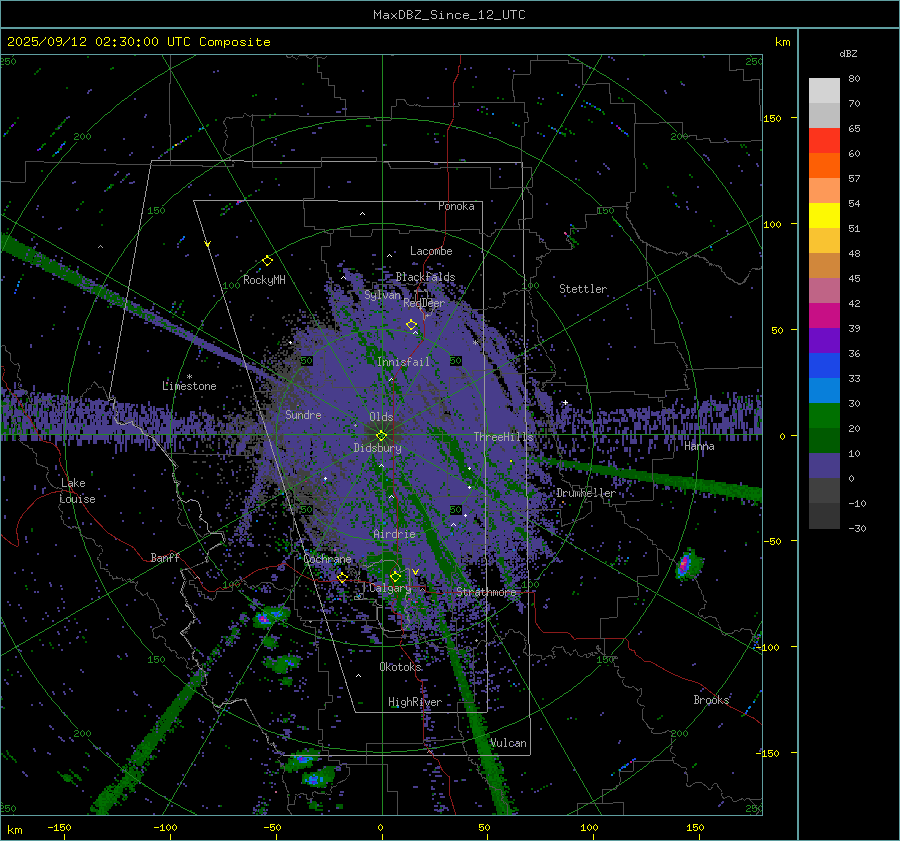
Task: Click the Limestone label
Action: [189, 386]
